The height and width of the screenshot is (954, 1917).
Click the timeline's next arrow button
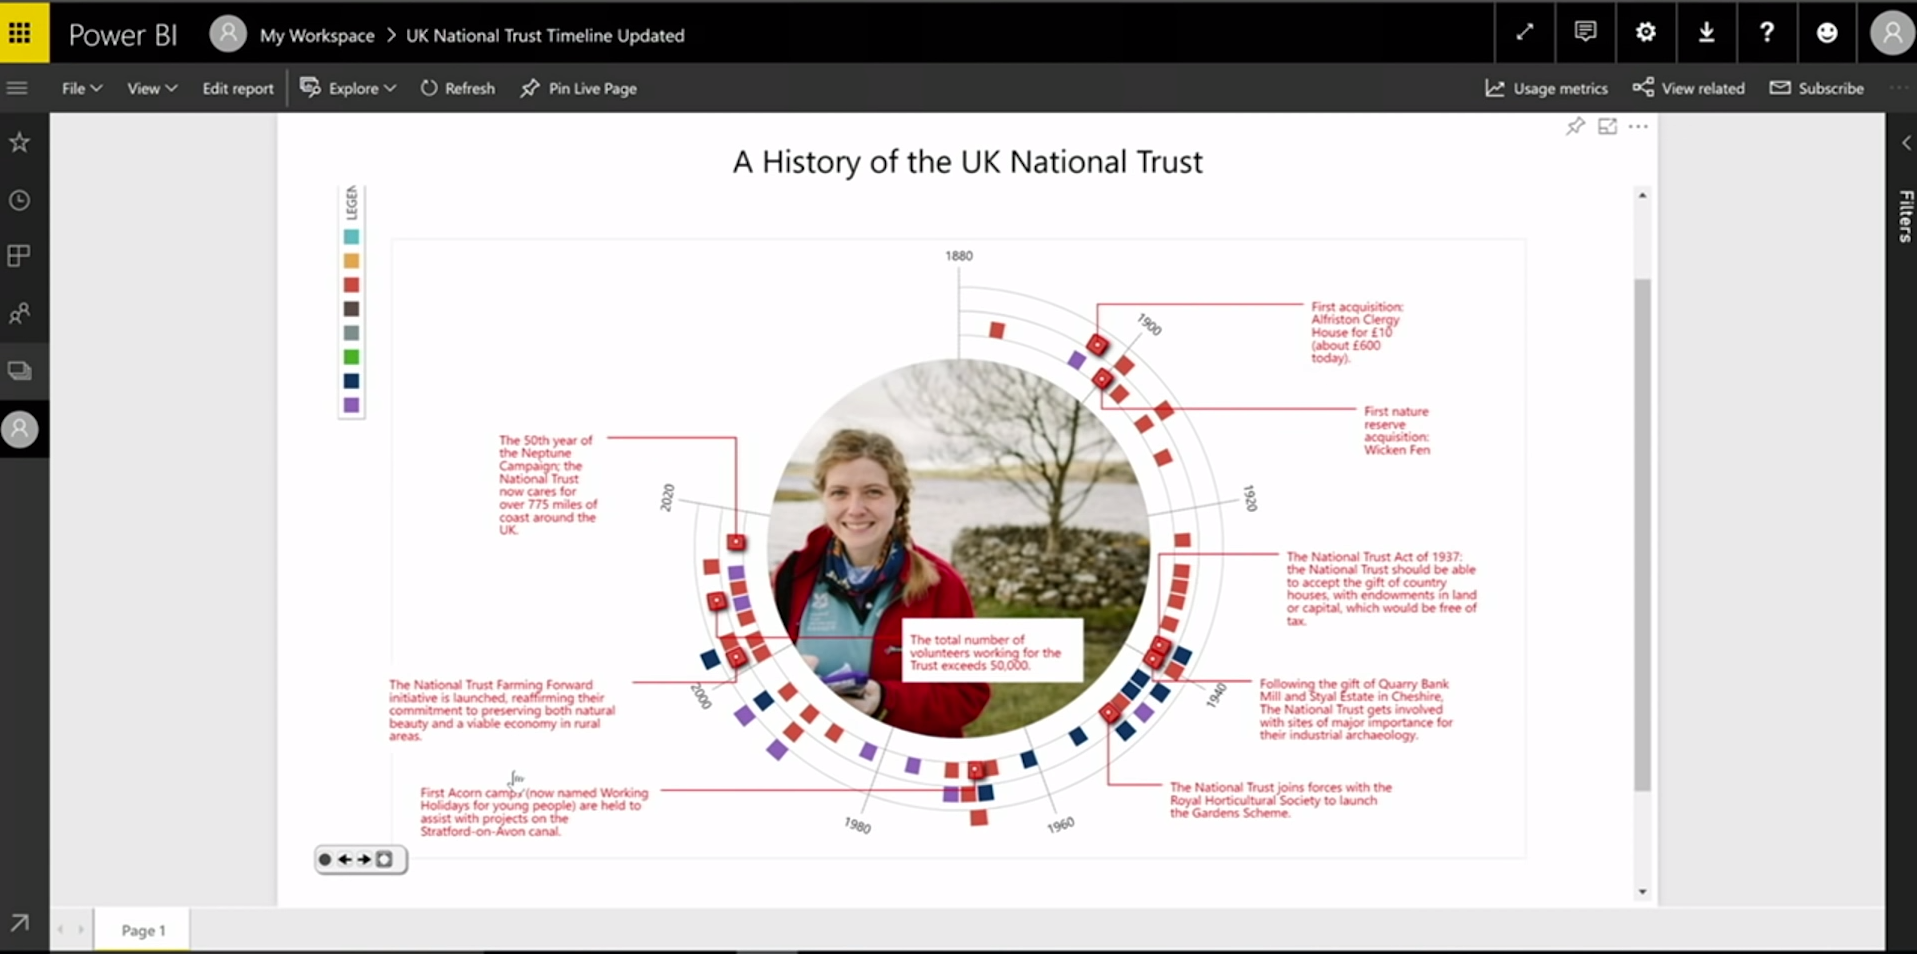coord(364,860)
